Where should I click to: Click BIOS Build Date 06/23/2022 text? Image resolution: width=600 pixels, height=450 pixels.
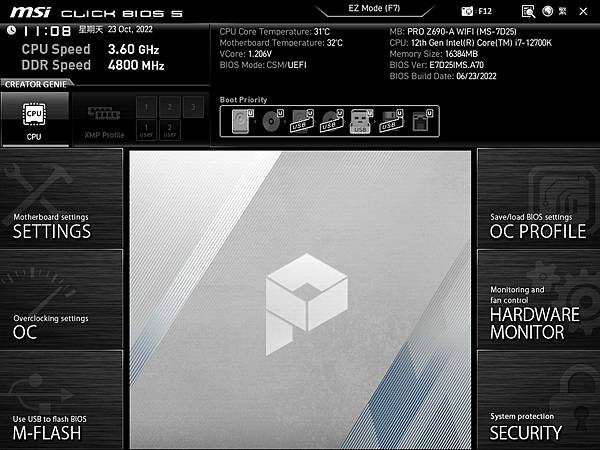tap(443, 76)
